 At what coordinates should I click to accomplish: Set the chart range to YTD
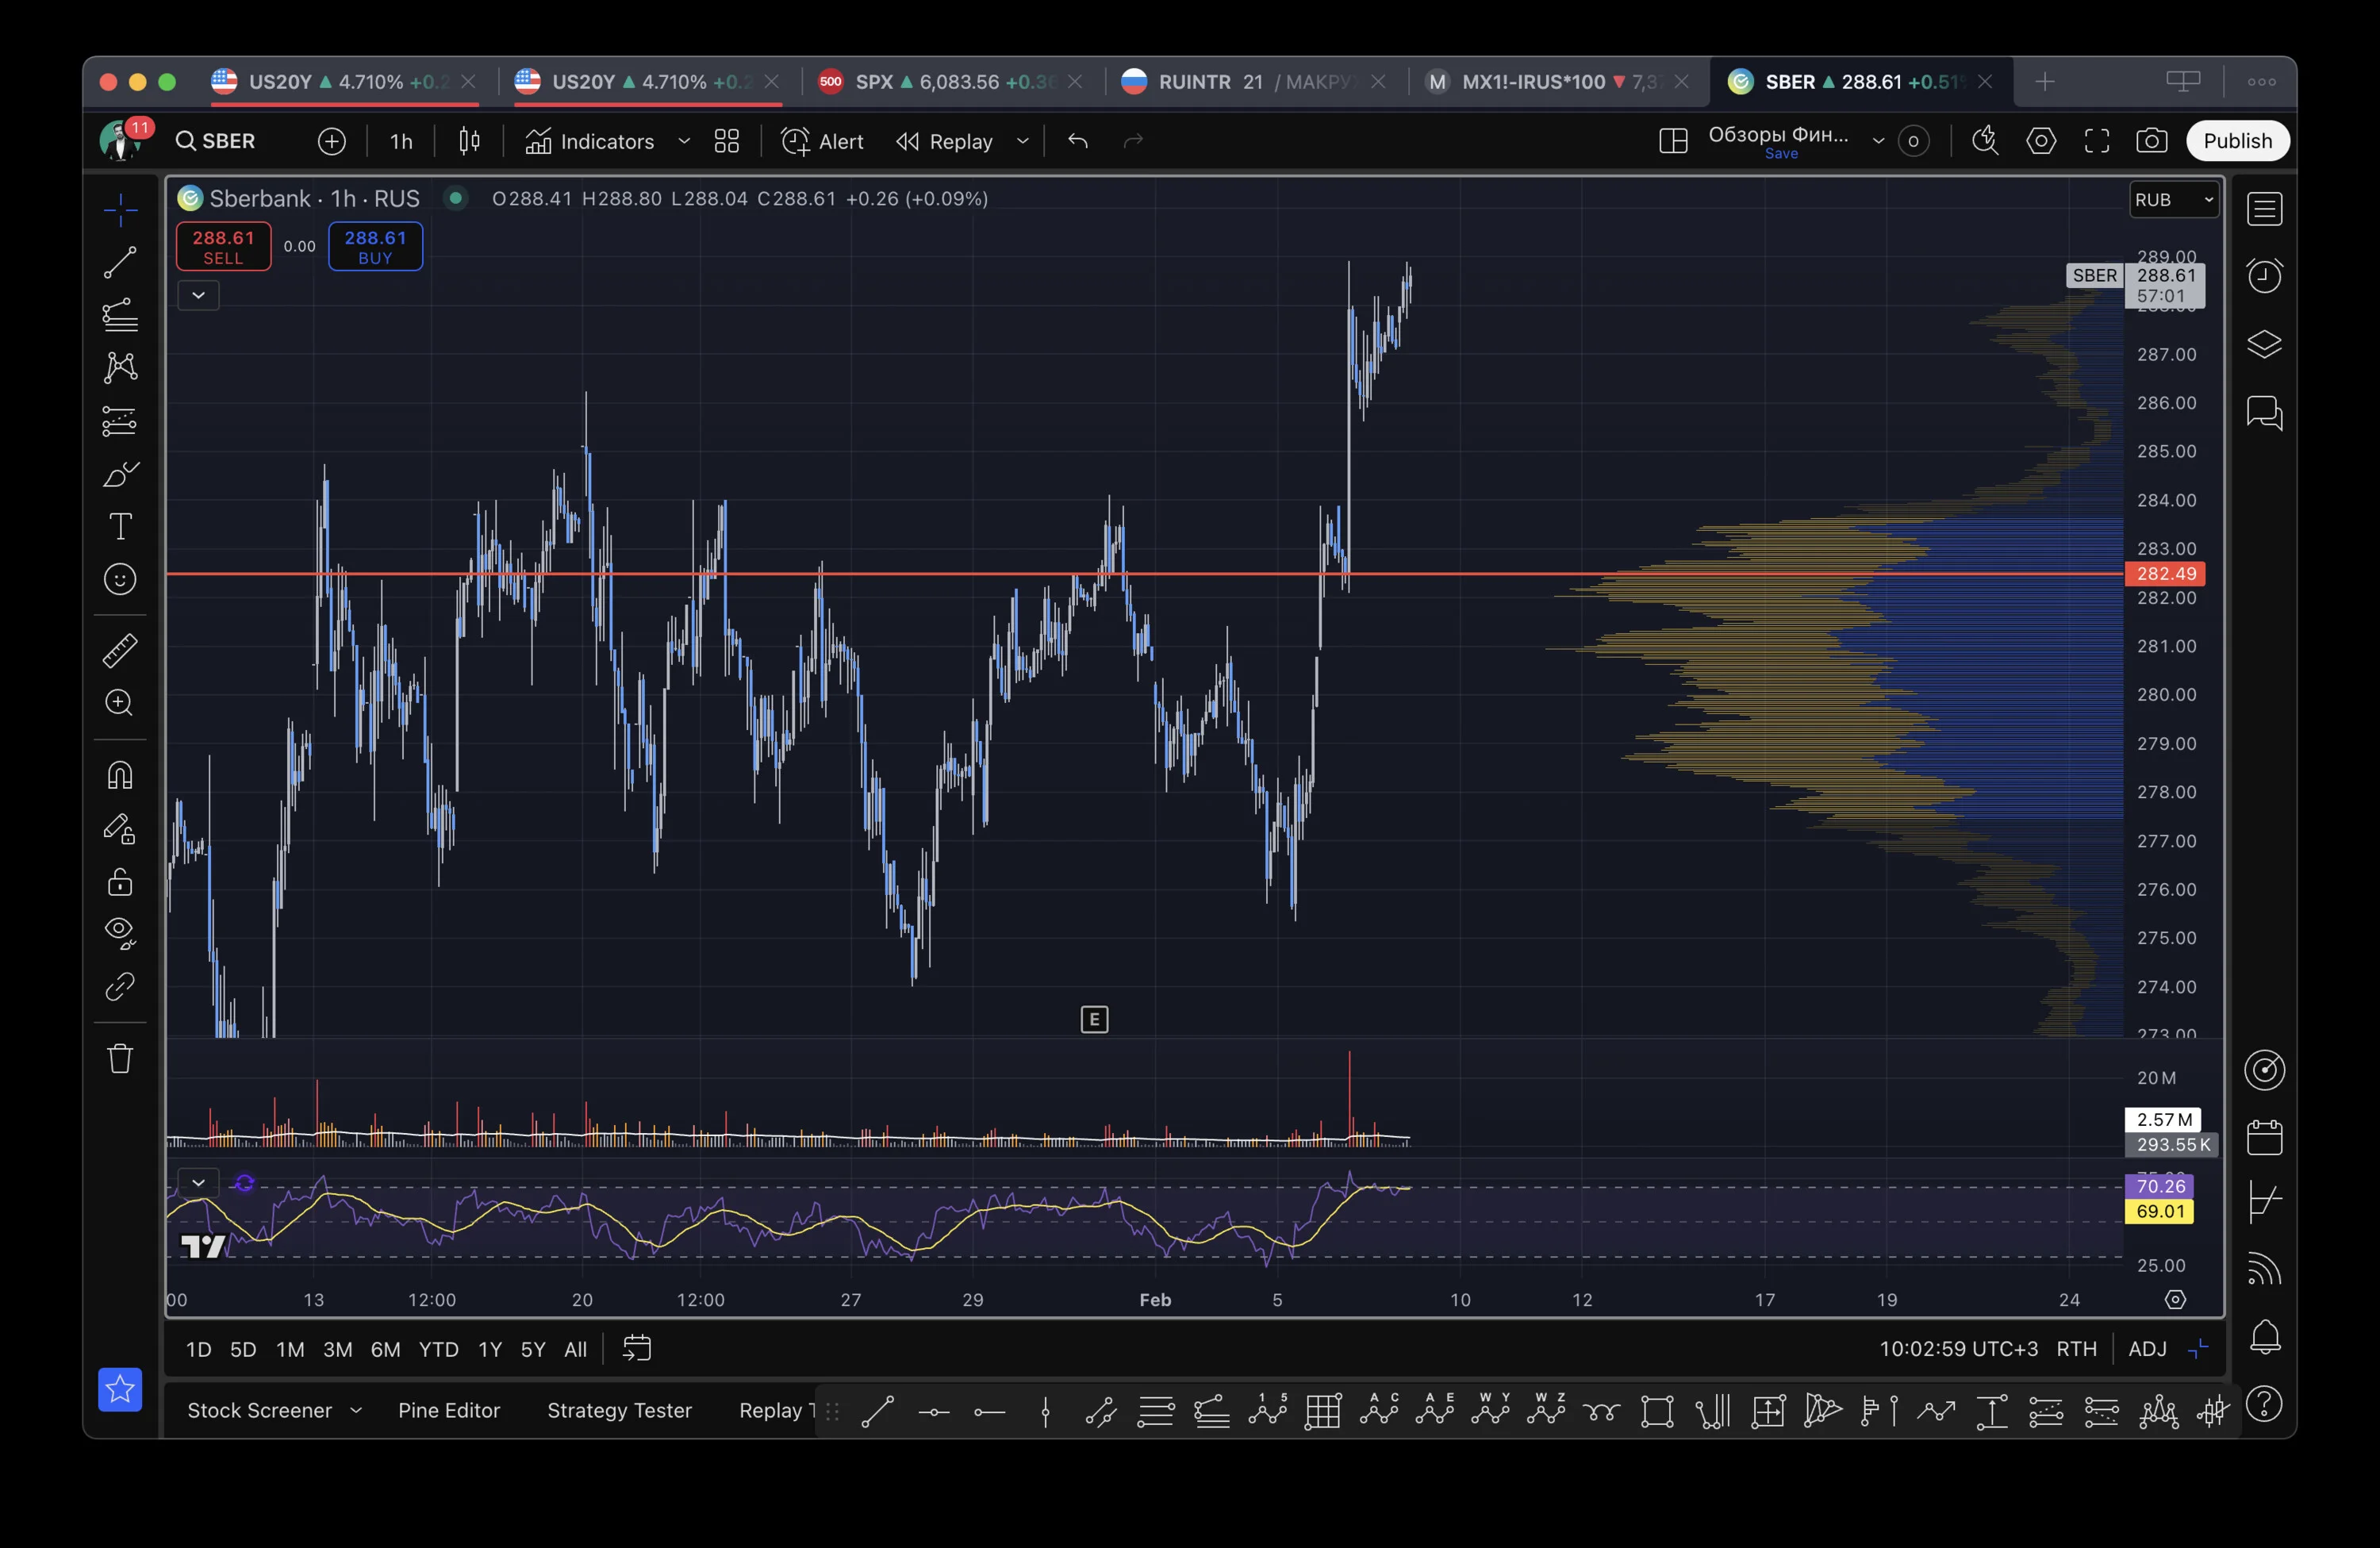coord(438,1349)
